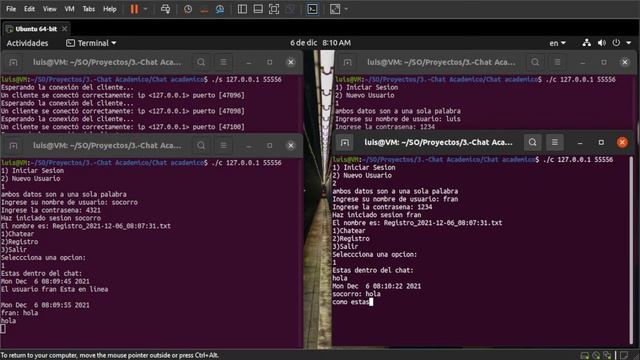Click 'Ingrese la contrasena: 4321' line
This screenshot has height=360, width=640.
pyautogui.click(x=51, y=210)
